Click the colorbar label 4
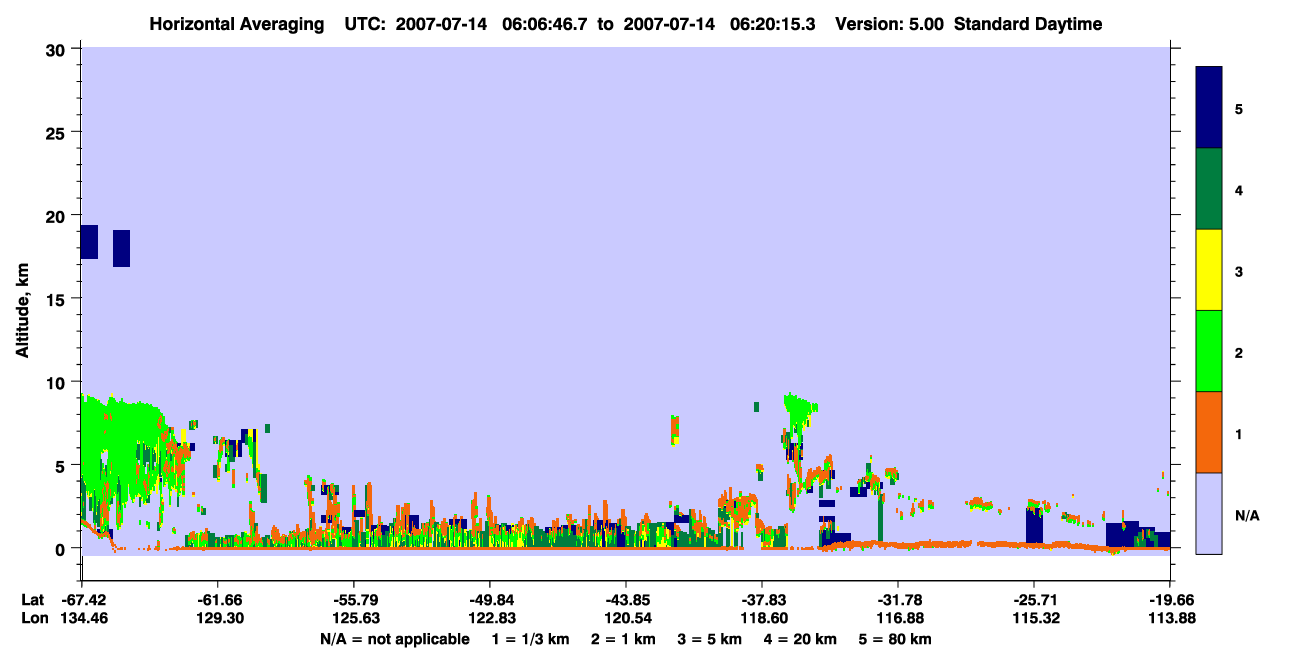The width and height of the screenshot is (1300, 667). pyautogui.click(x=1239, y=189)
